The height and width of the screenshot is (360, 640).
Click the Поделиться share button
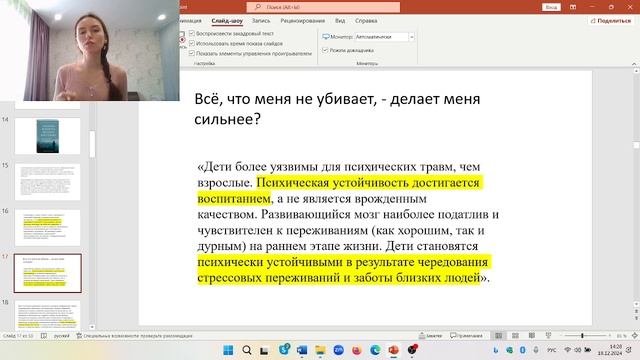[x=611, y=20]
